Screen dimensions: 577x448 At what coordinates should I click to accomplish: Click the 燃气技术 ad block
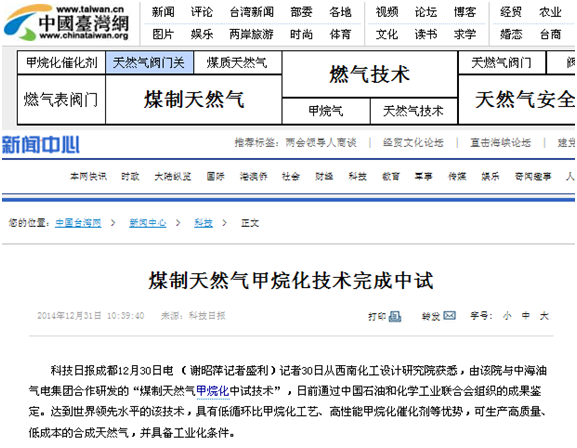click(x=369, y=74)
